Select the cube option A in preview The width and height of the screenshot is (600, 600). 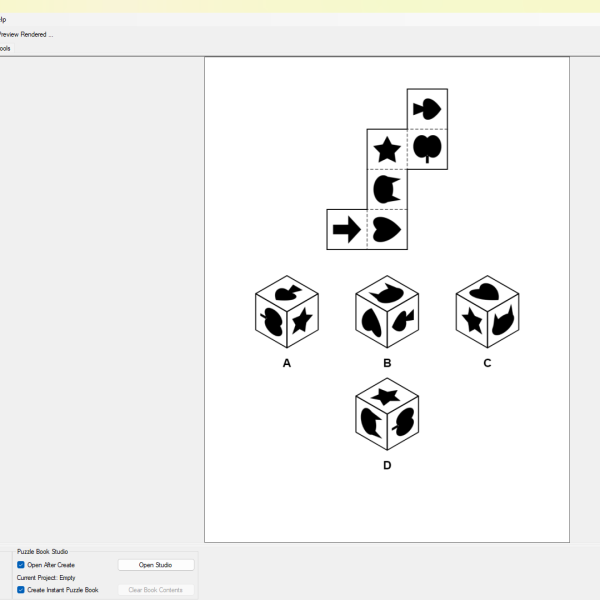[287, 311]
